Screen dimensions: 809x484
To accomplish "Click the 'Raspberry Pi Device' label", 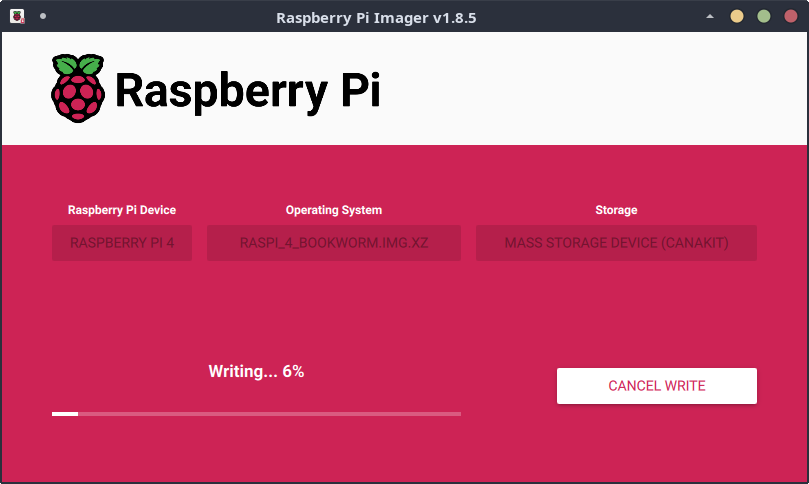I will 122,210.
